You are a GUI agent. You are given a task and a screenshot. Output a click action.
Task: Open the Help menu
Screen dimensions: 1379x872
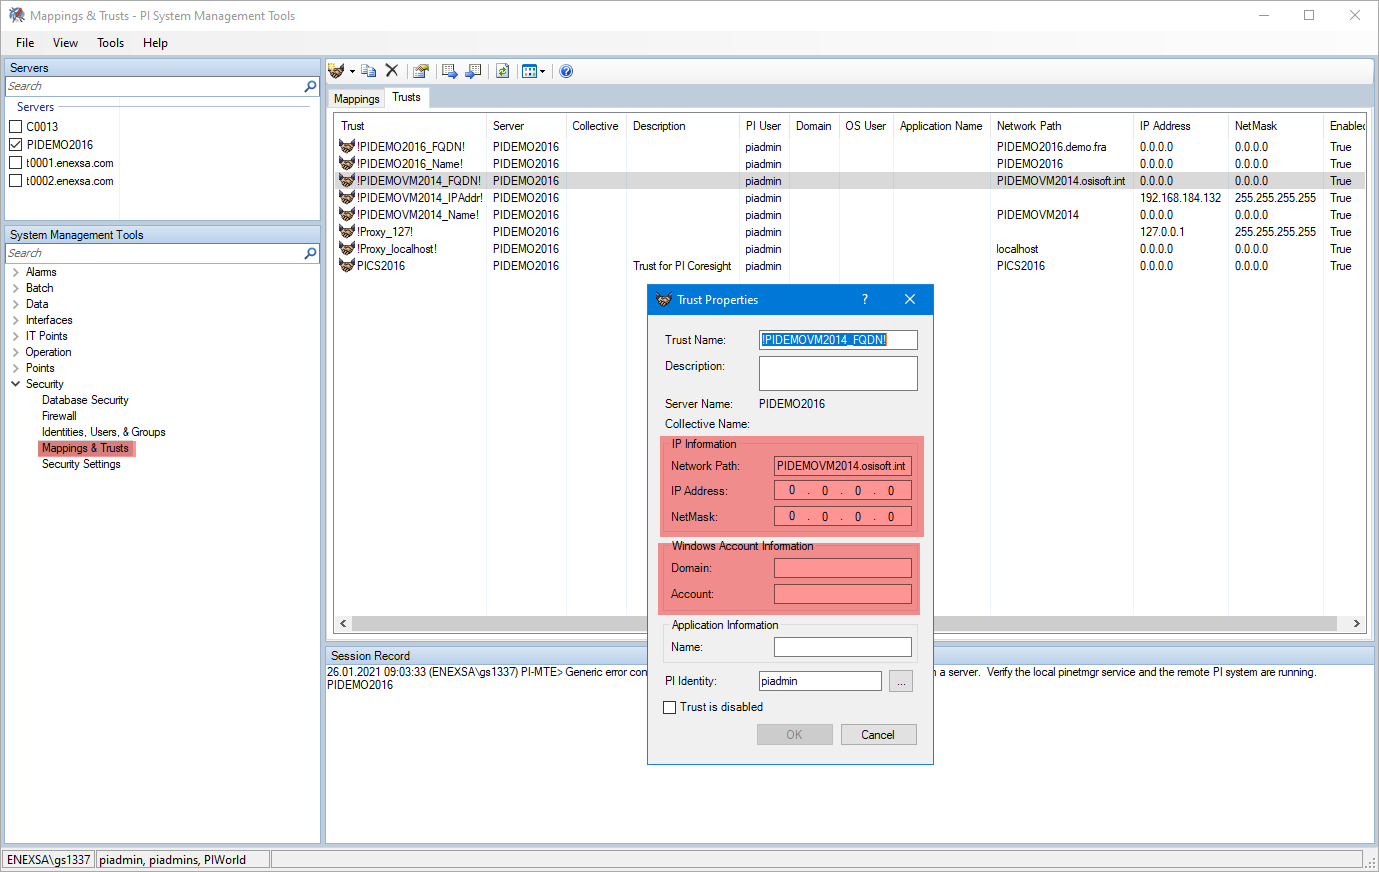click(x=155, y=43)
